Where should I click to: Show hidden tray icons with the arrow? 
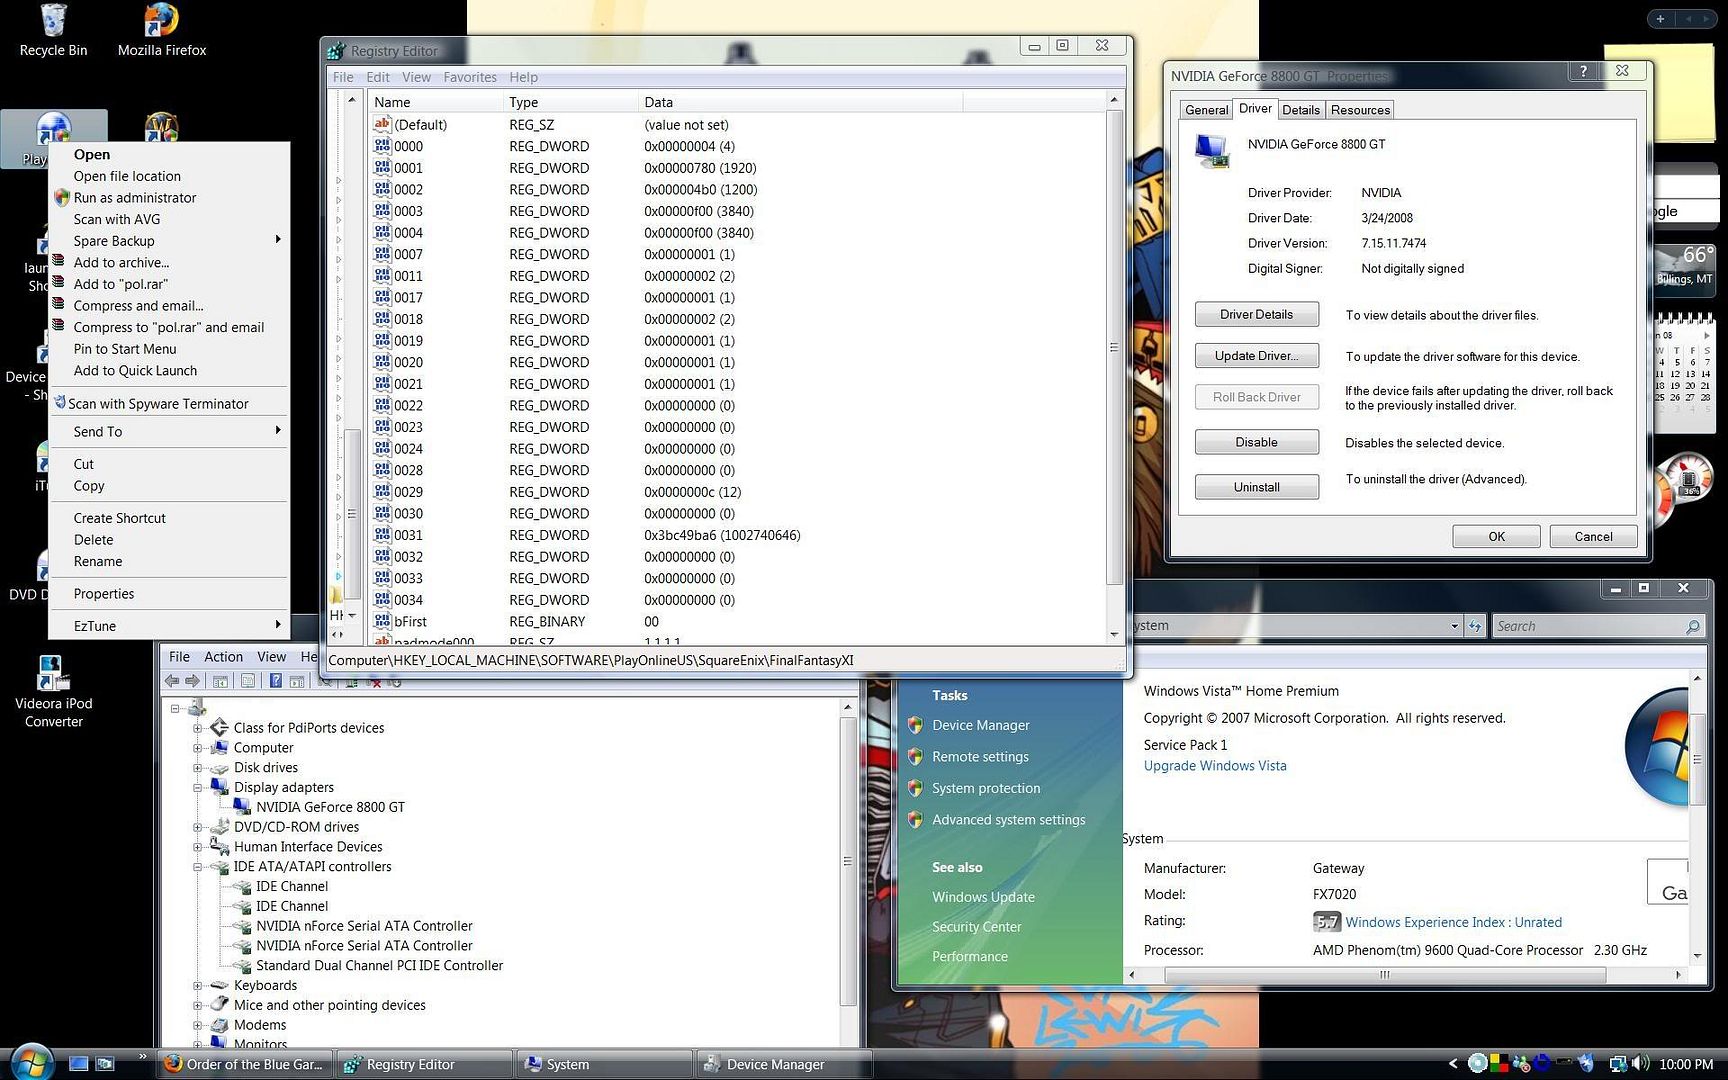(x=1454, y=1064)
